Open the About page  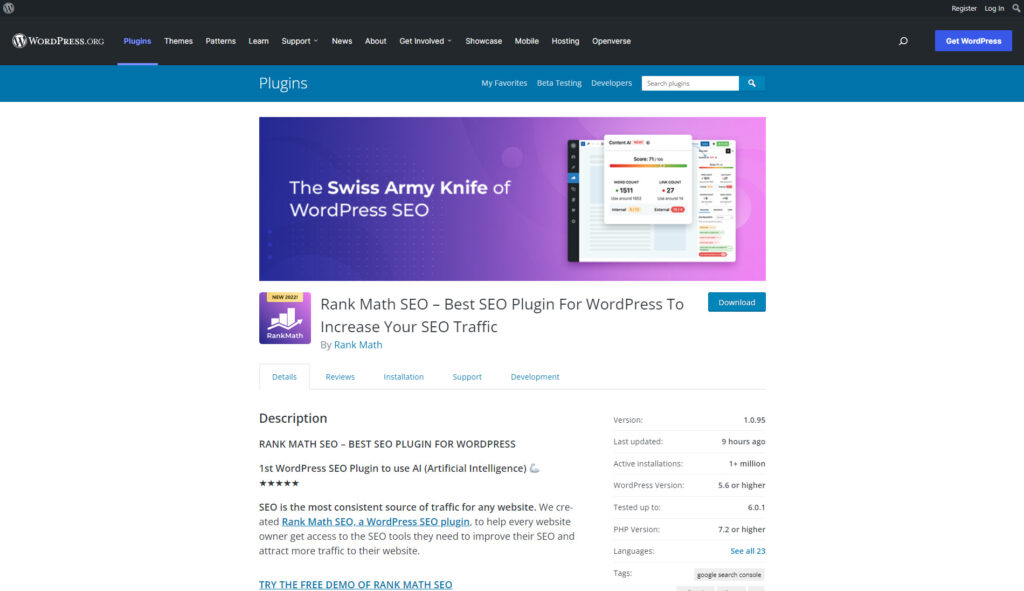pyautogui.click(x=376, y=41)
